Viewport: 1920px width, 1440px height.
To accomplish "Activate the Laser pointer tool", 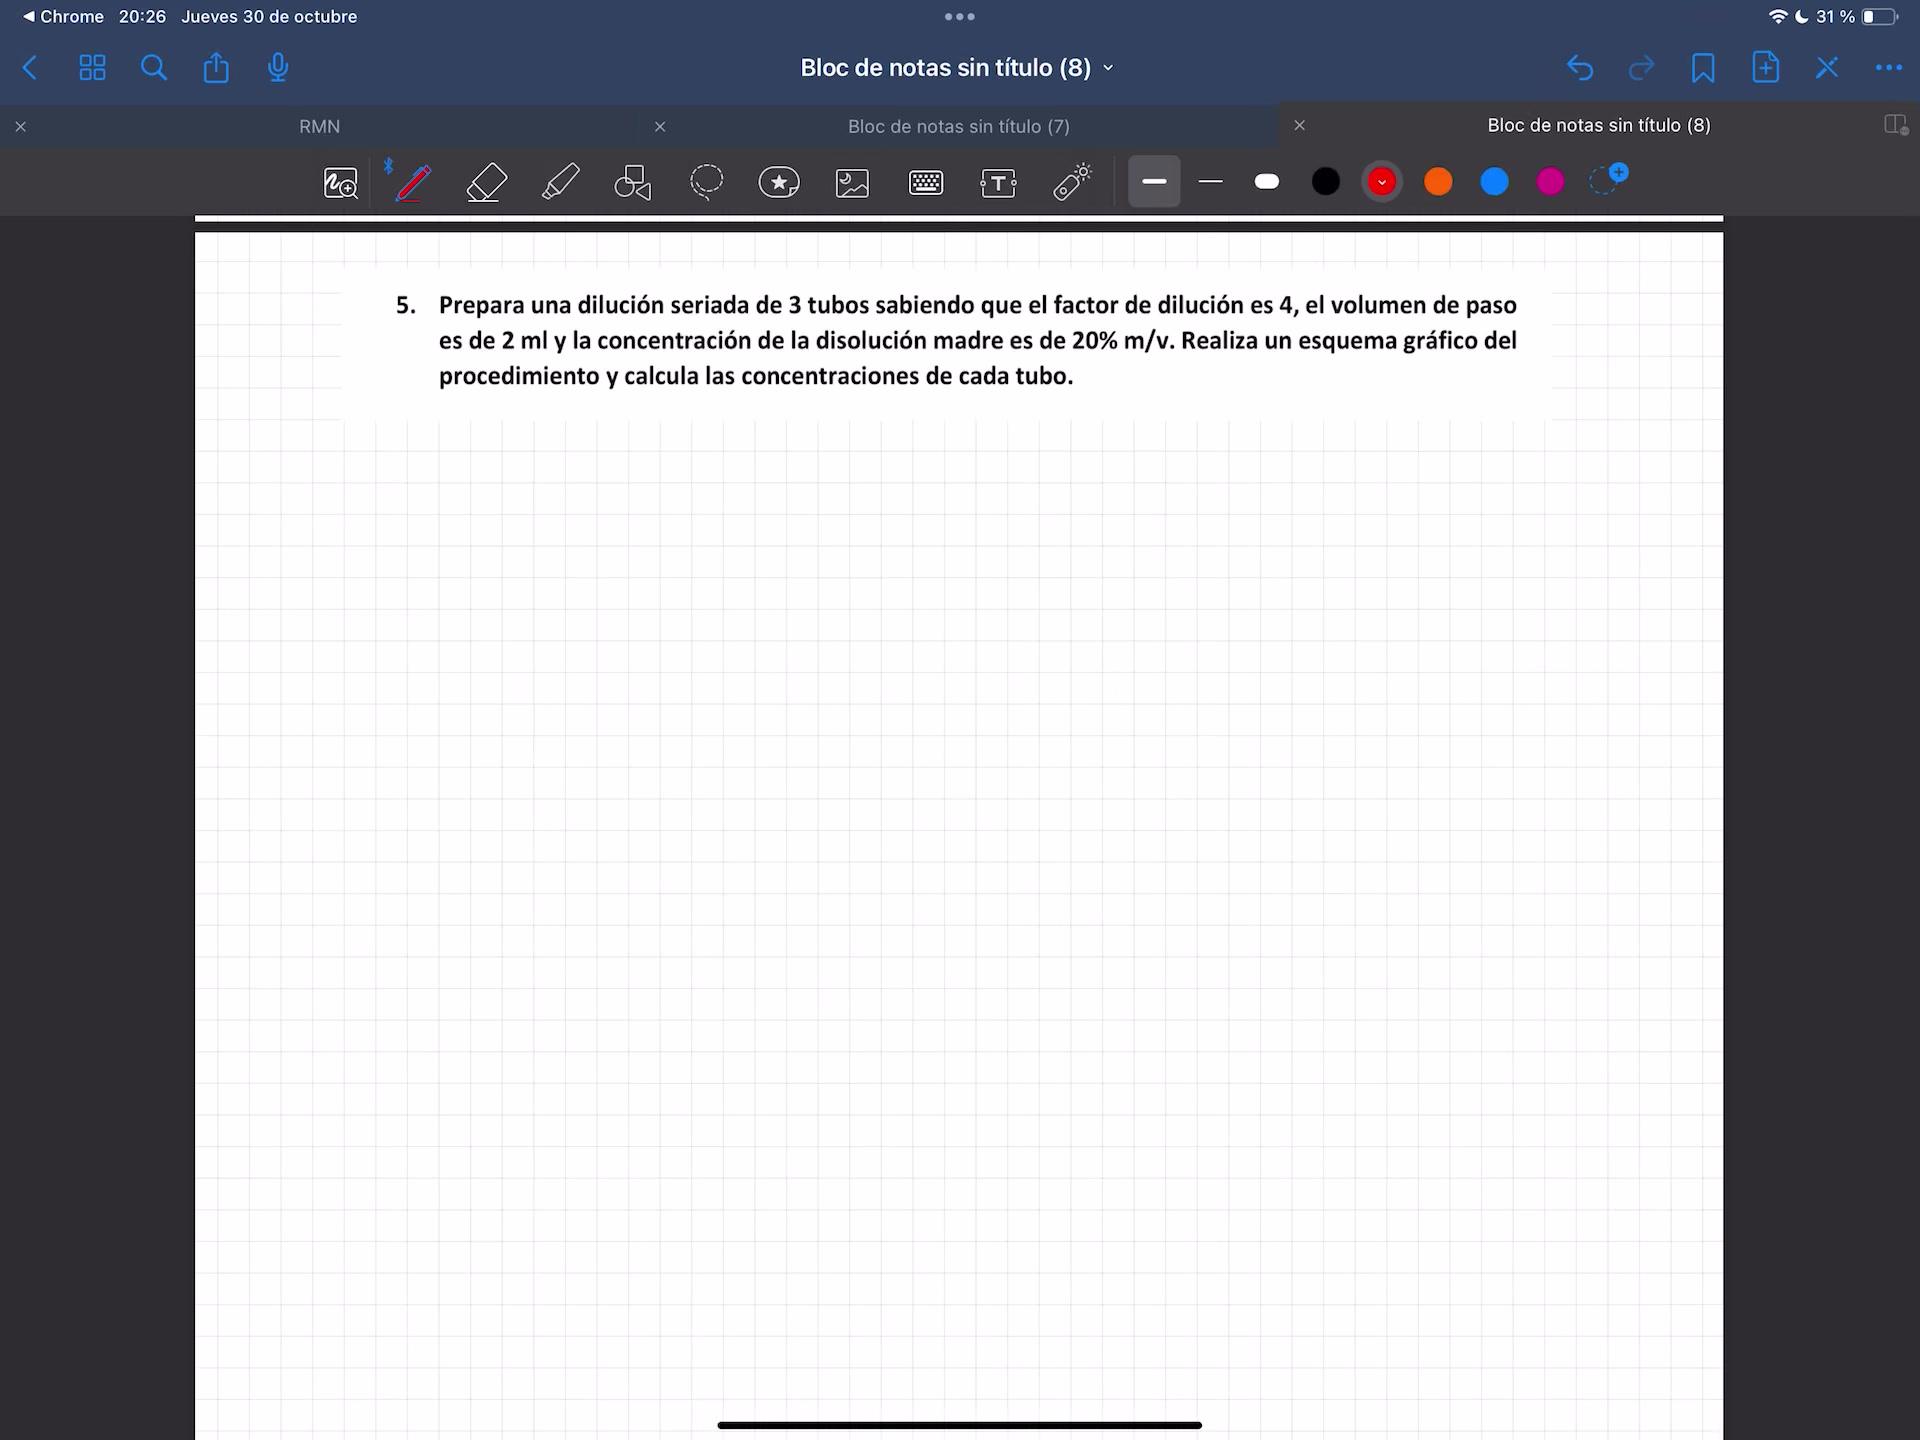I will [1072, 182].
